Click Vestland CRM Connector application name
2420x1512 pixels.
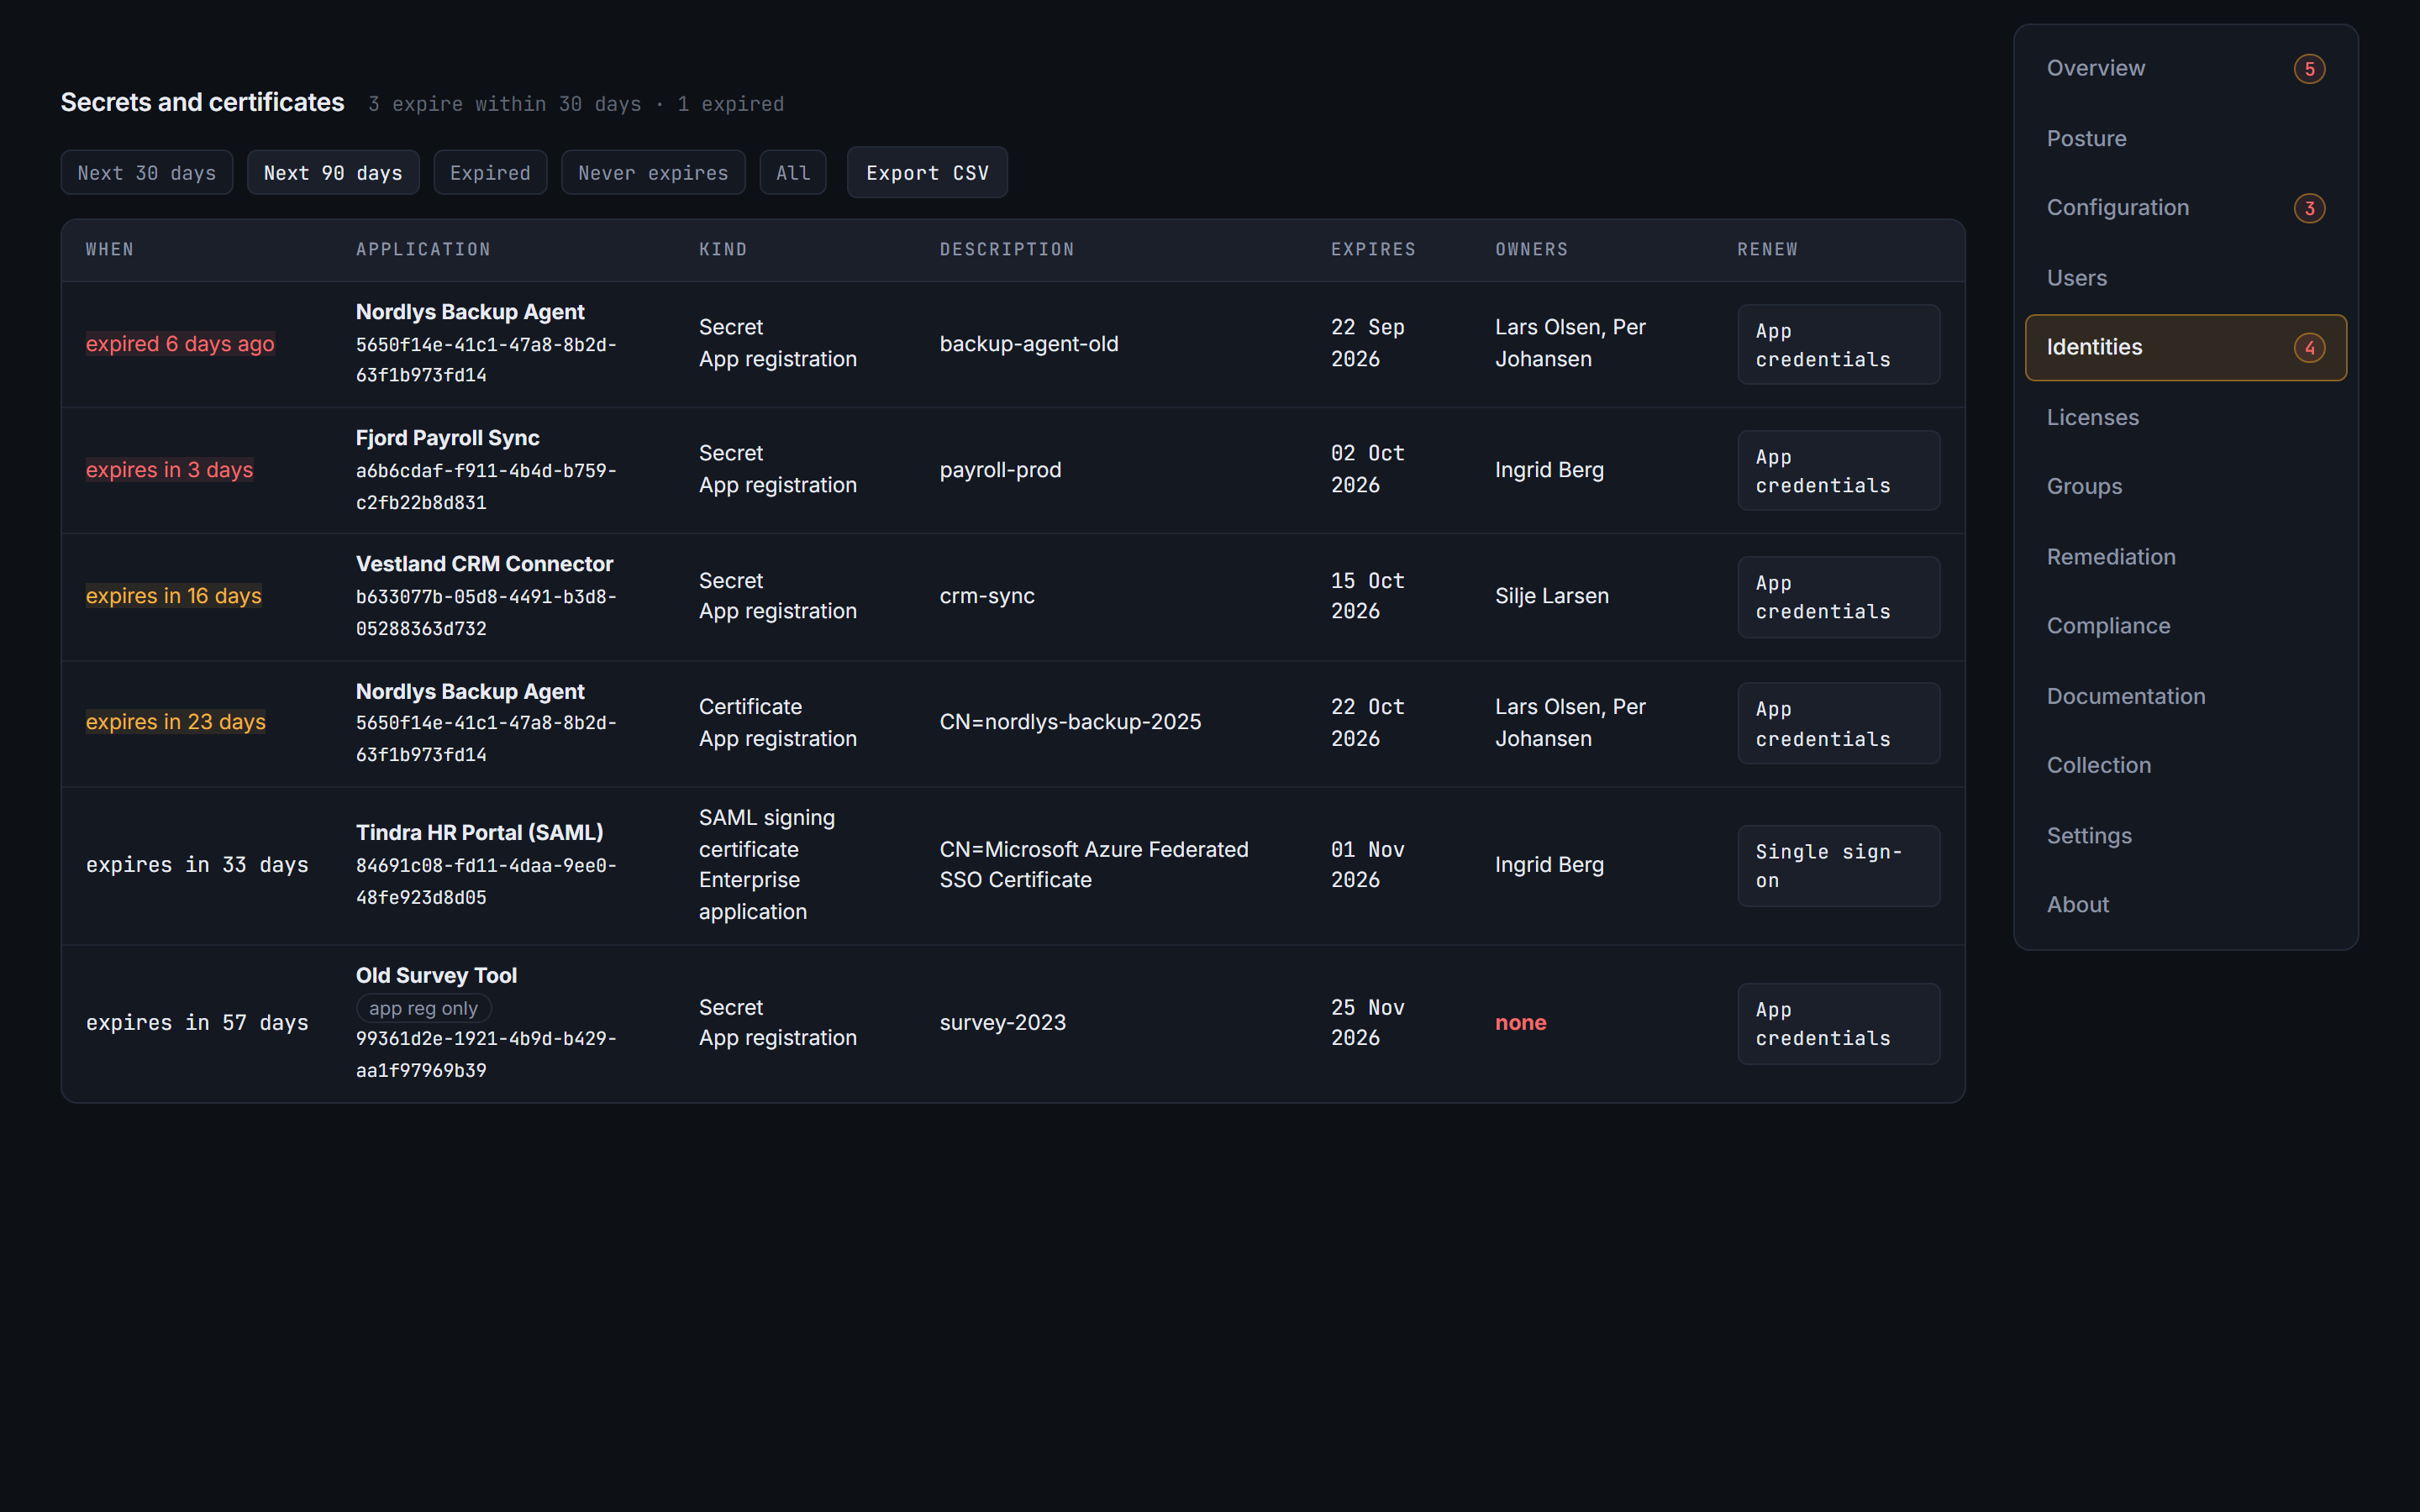point(484,564)
